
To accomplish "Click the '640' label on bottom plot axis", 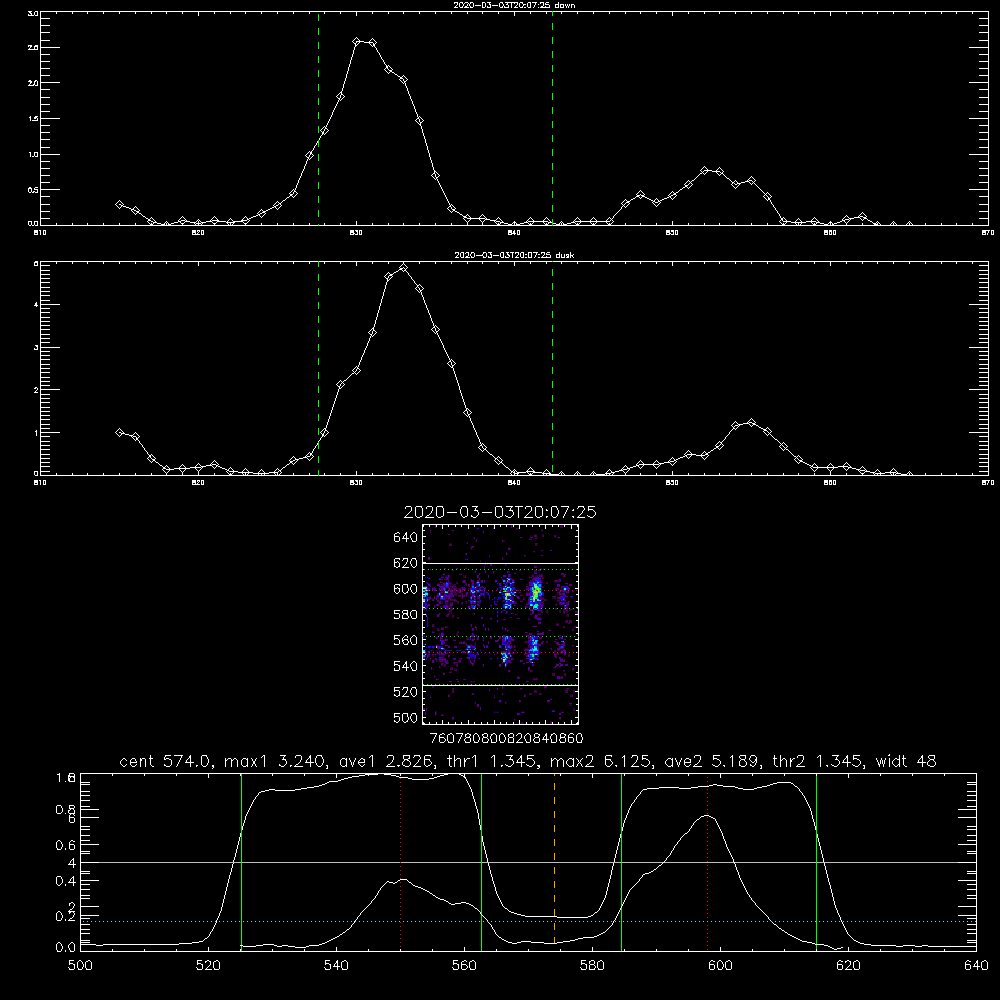I will (976, 966).
